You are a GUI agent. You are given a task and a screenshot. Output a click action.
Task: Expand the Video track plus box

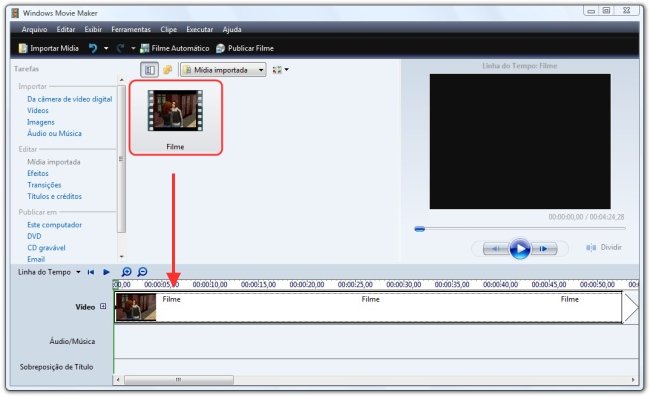point(103,306)
